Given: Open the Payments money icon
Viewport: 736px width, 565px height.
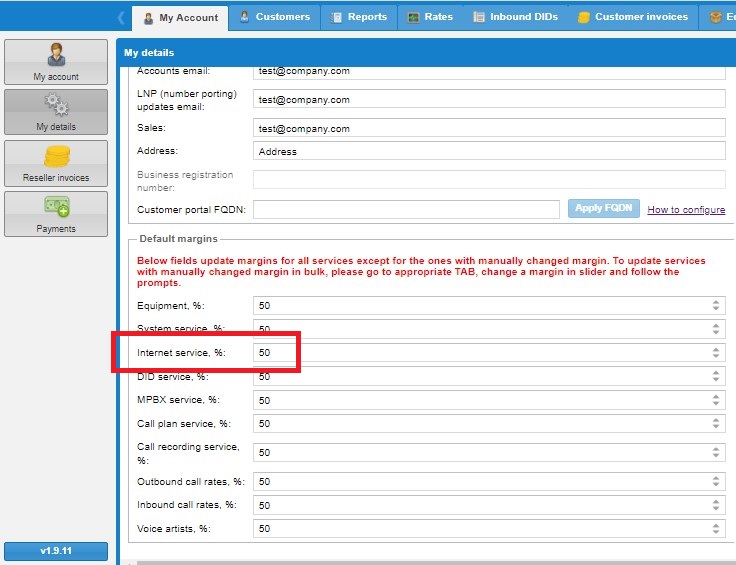Looking at the screenshot, I should [56, 208].
